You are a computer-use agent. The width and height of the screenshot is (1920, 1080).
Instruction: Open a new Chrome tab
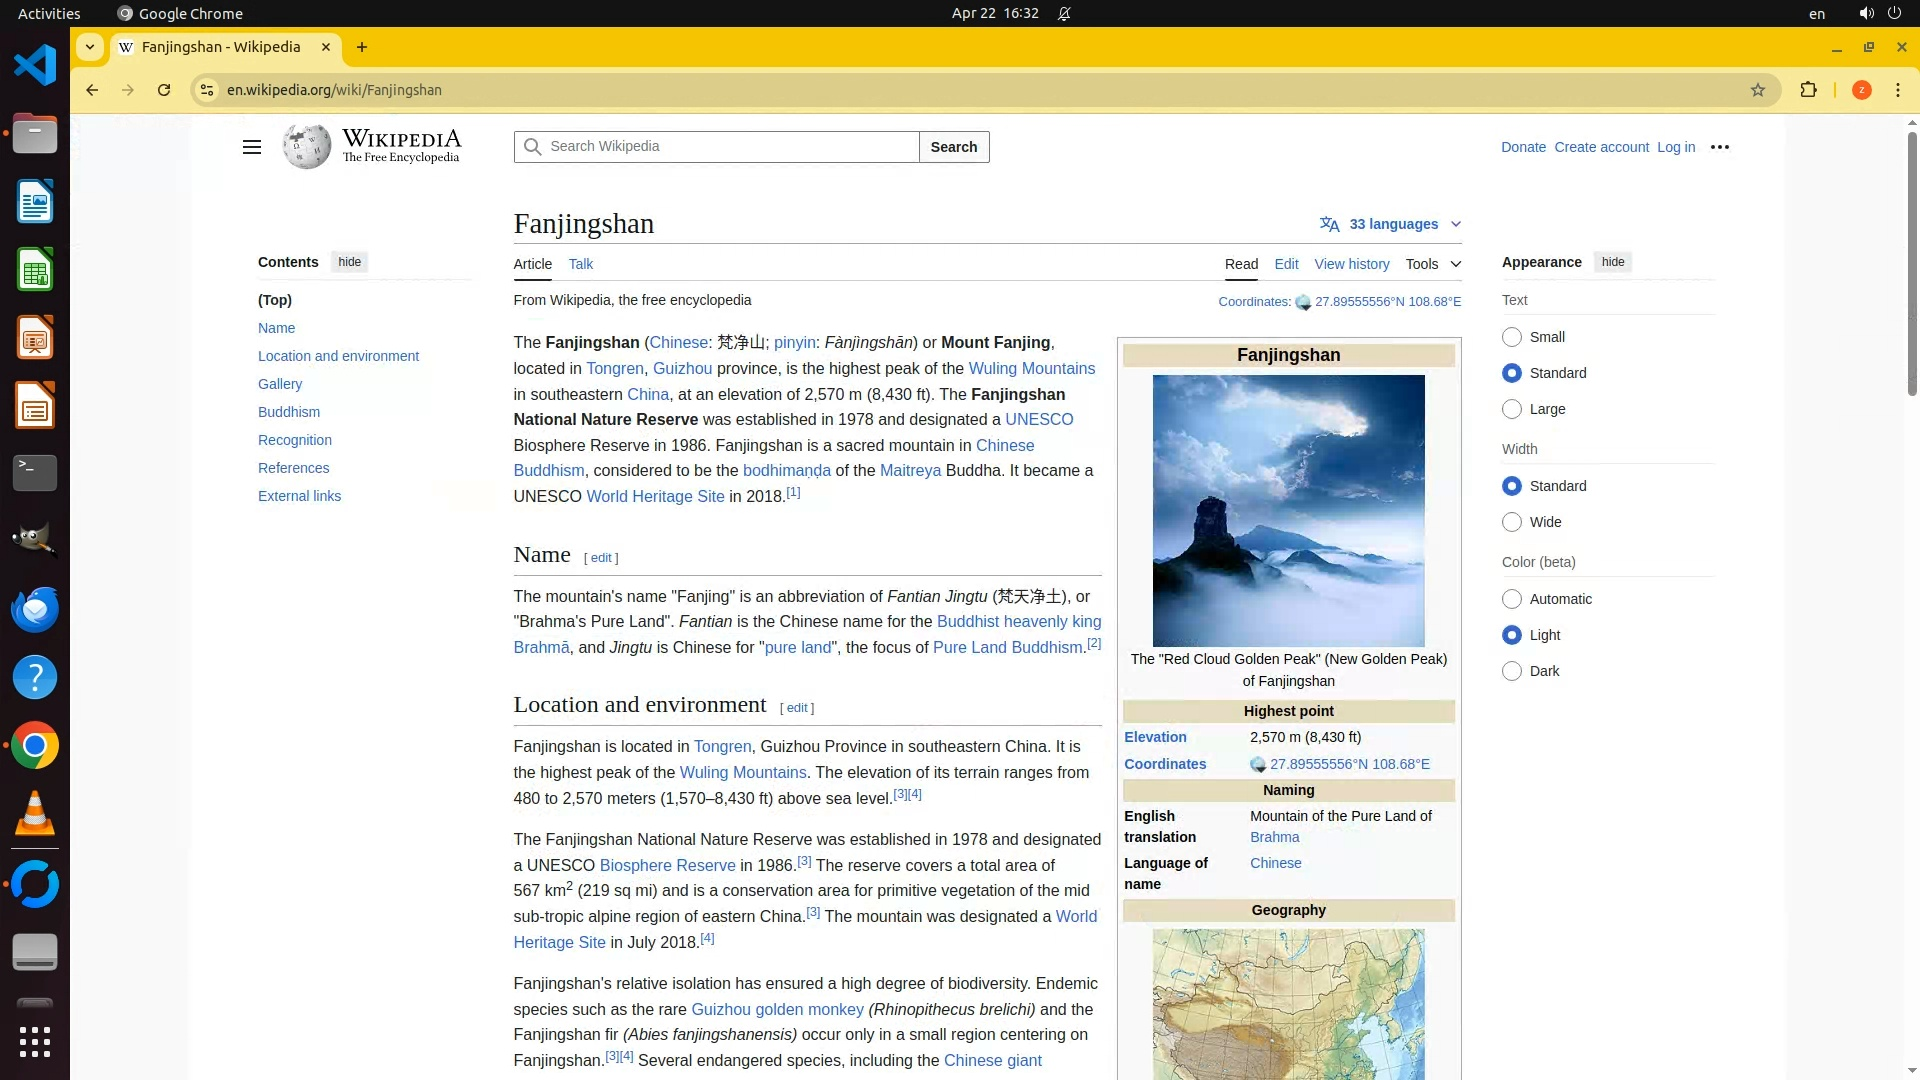point(362,47)
